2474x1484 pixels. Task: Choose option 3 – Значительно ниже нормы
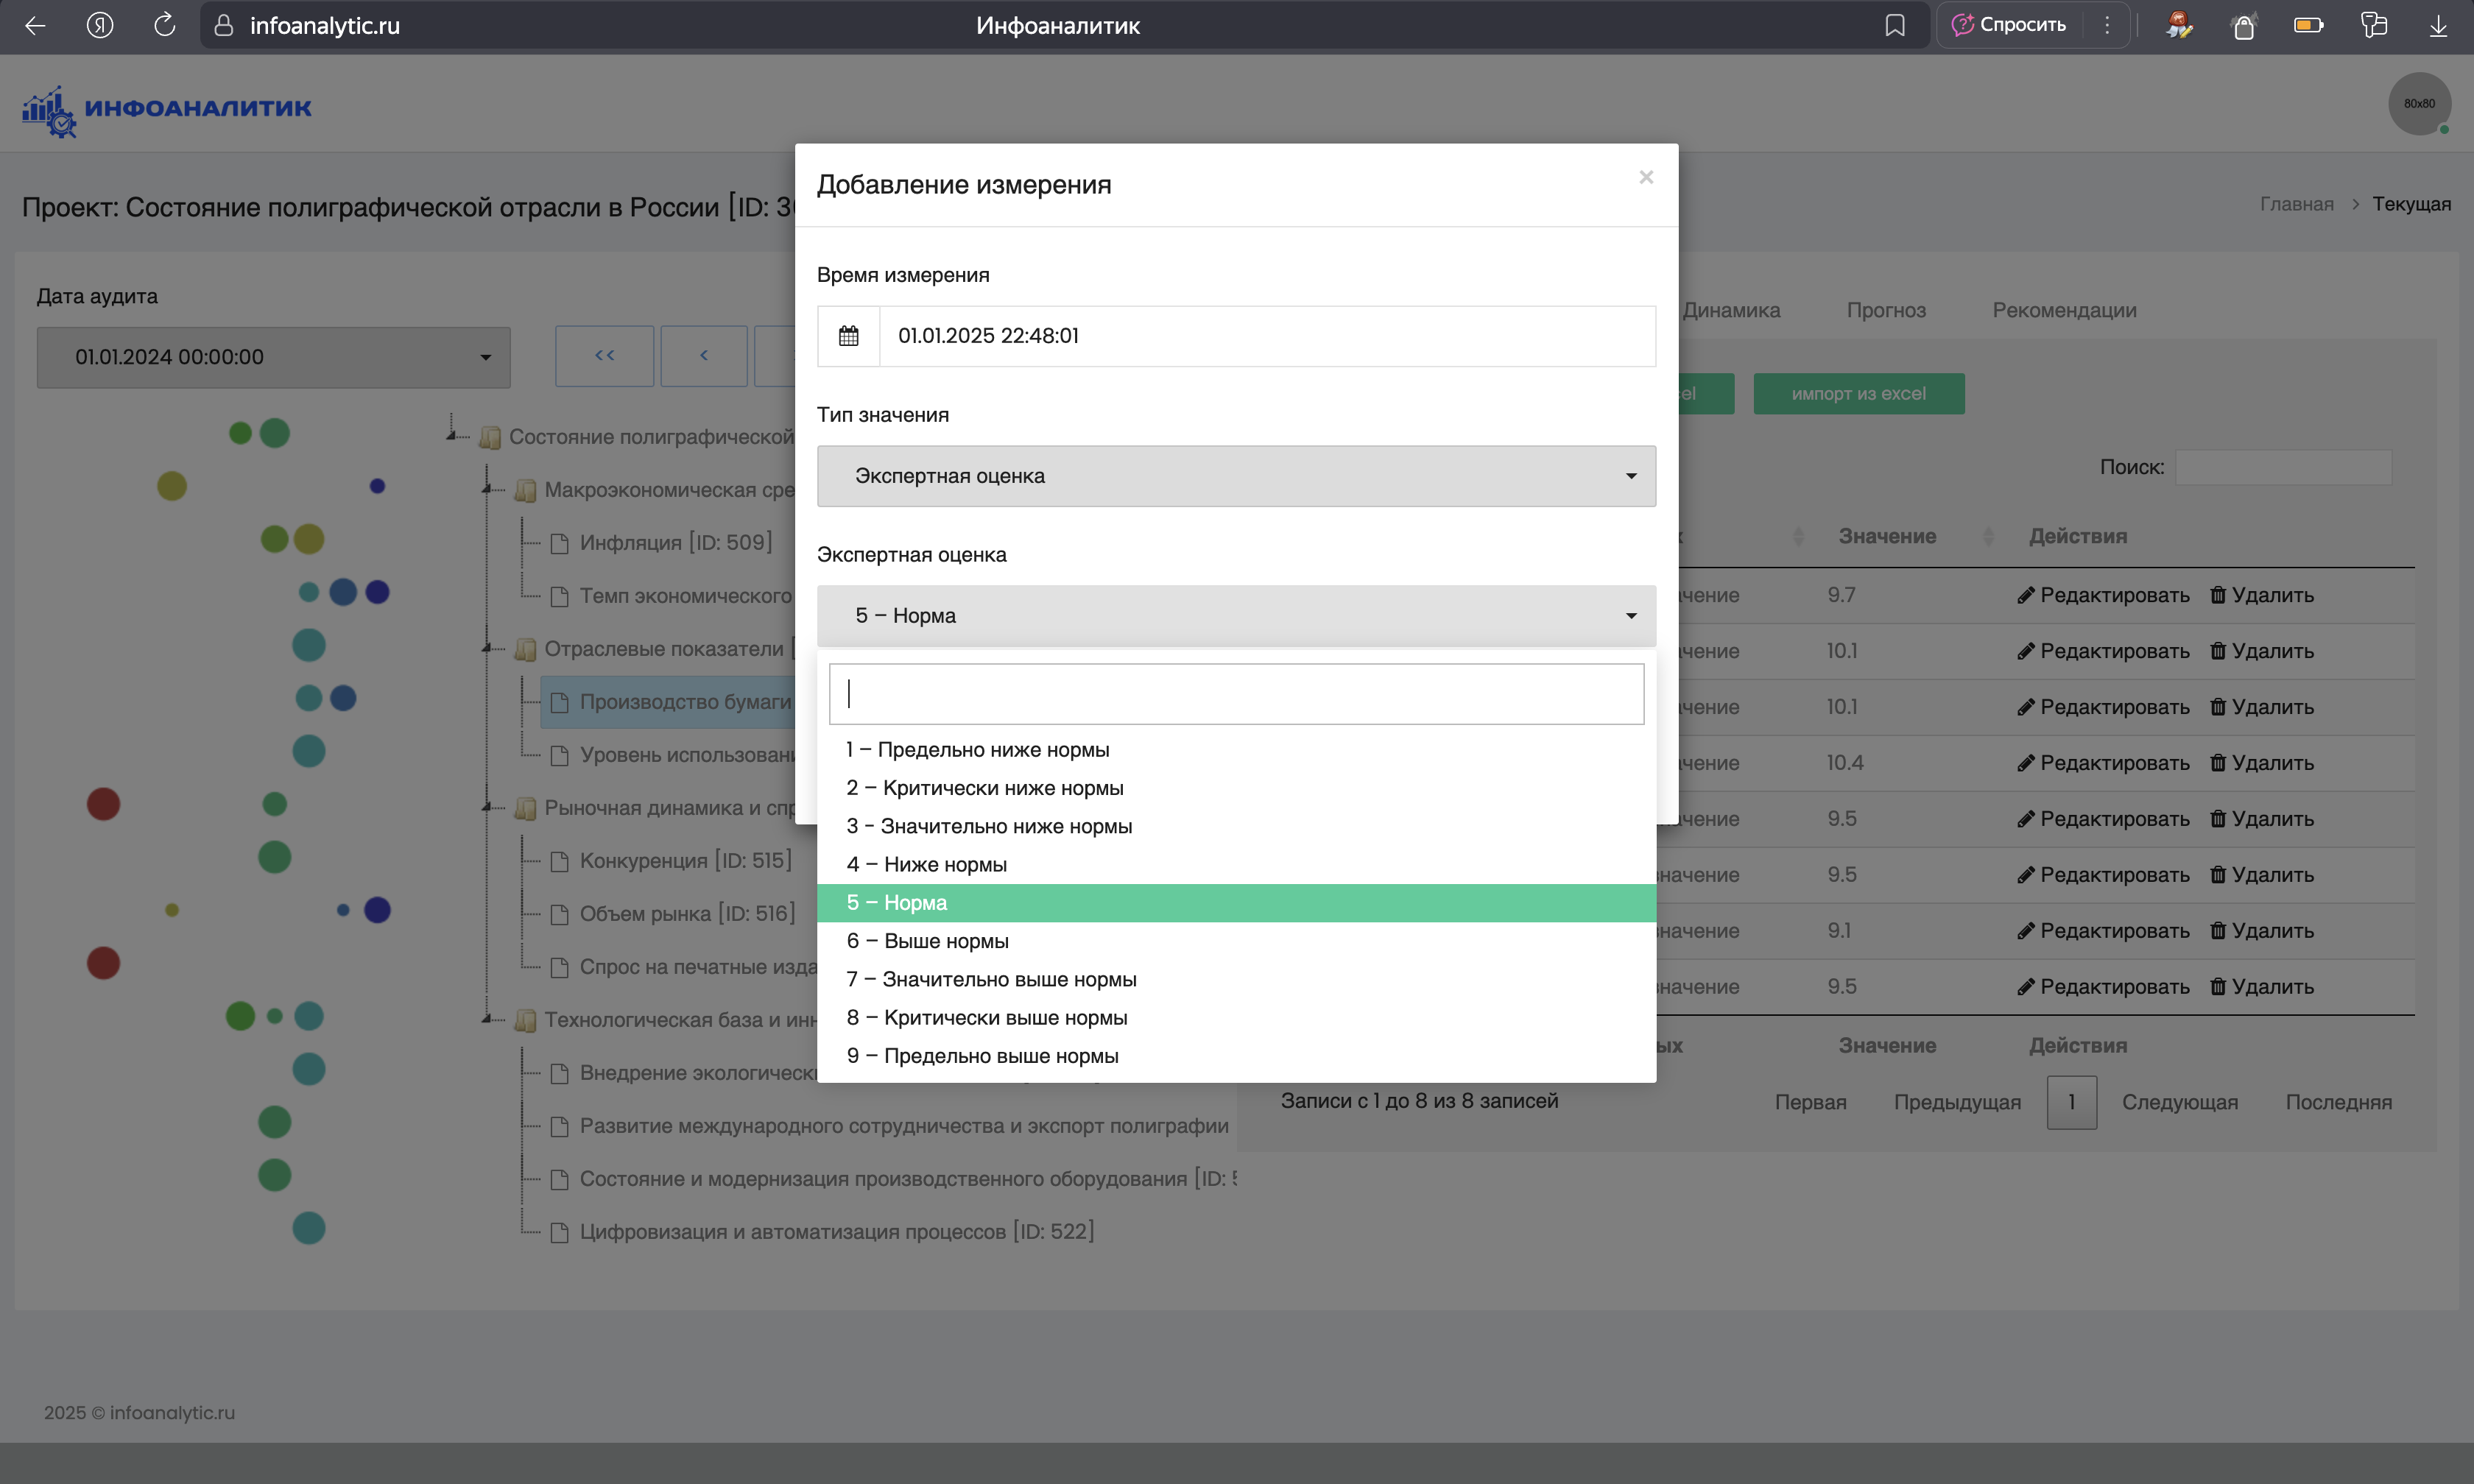click(989, 826)
